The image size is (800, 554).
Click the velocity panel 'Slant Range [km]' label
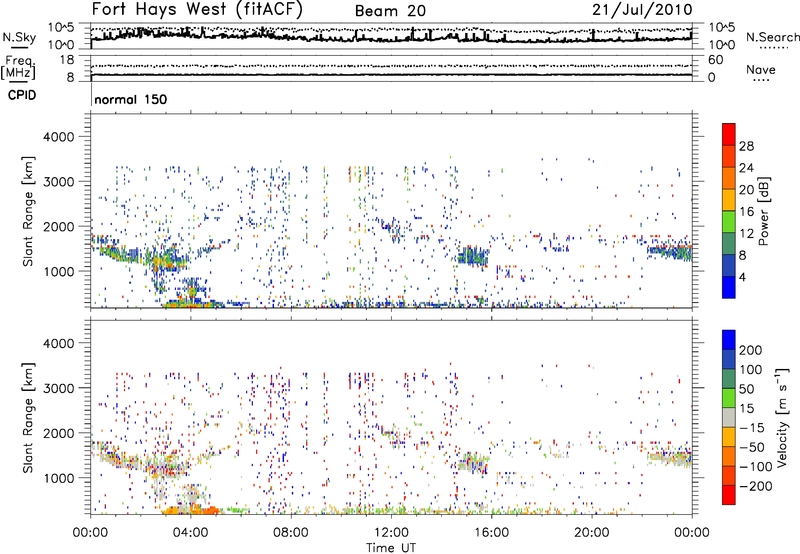(x=28, y=418)
